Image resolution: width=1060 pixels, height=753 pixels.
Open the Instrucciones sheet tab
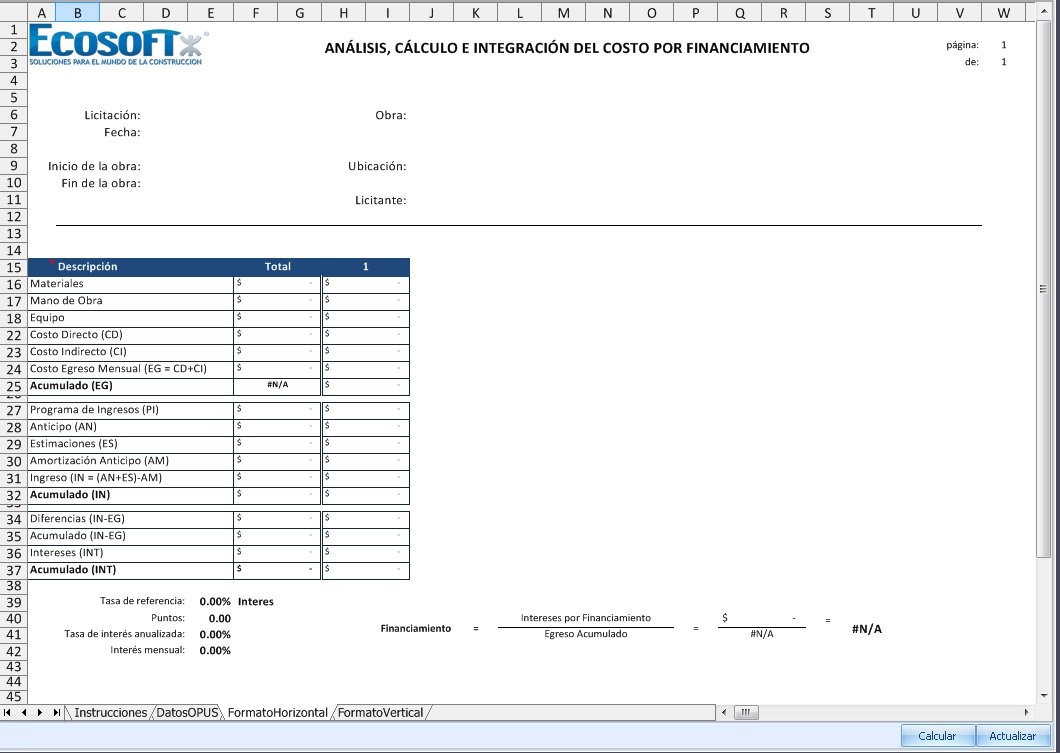(x=110, y=712)
